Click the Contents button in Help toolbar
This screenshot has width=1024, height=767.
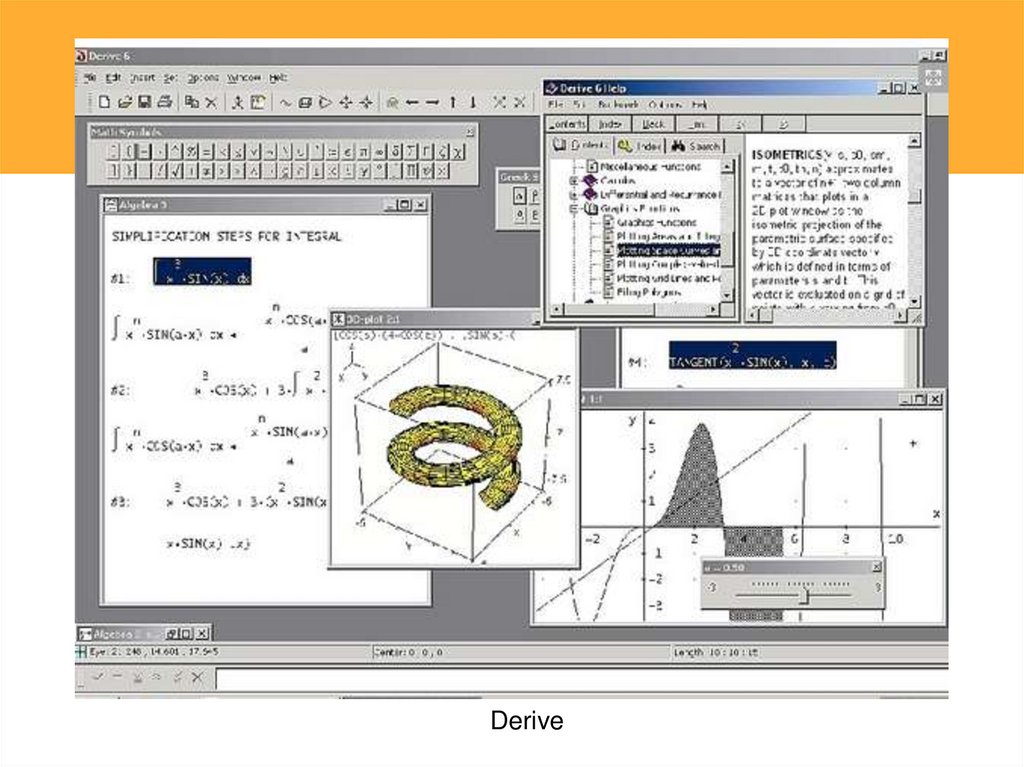tap(568, 123)
